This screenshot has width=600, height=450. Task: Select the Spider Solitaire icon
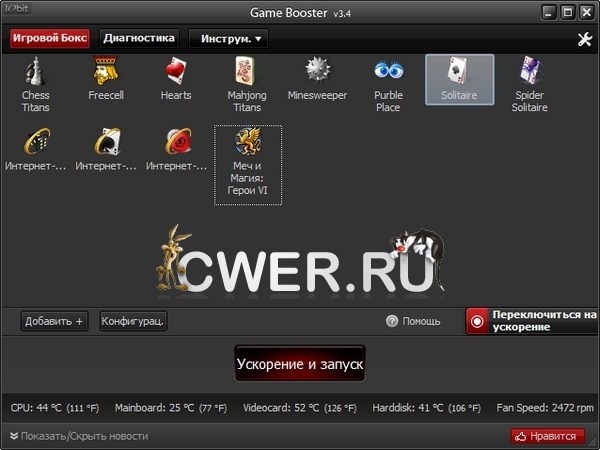pos(530,70)
